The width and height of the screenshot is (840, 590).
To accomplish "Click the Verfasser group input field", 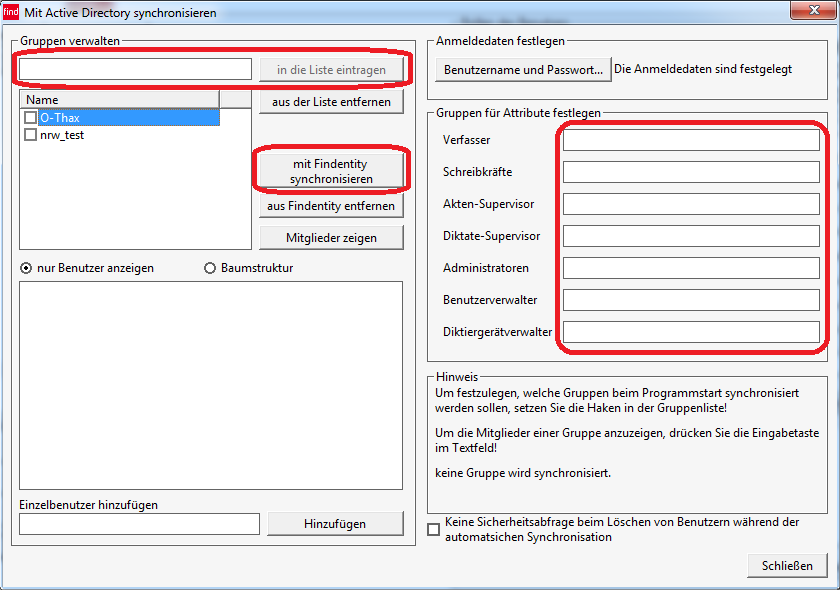I will pos(691,140).
